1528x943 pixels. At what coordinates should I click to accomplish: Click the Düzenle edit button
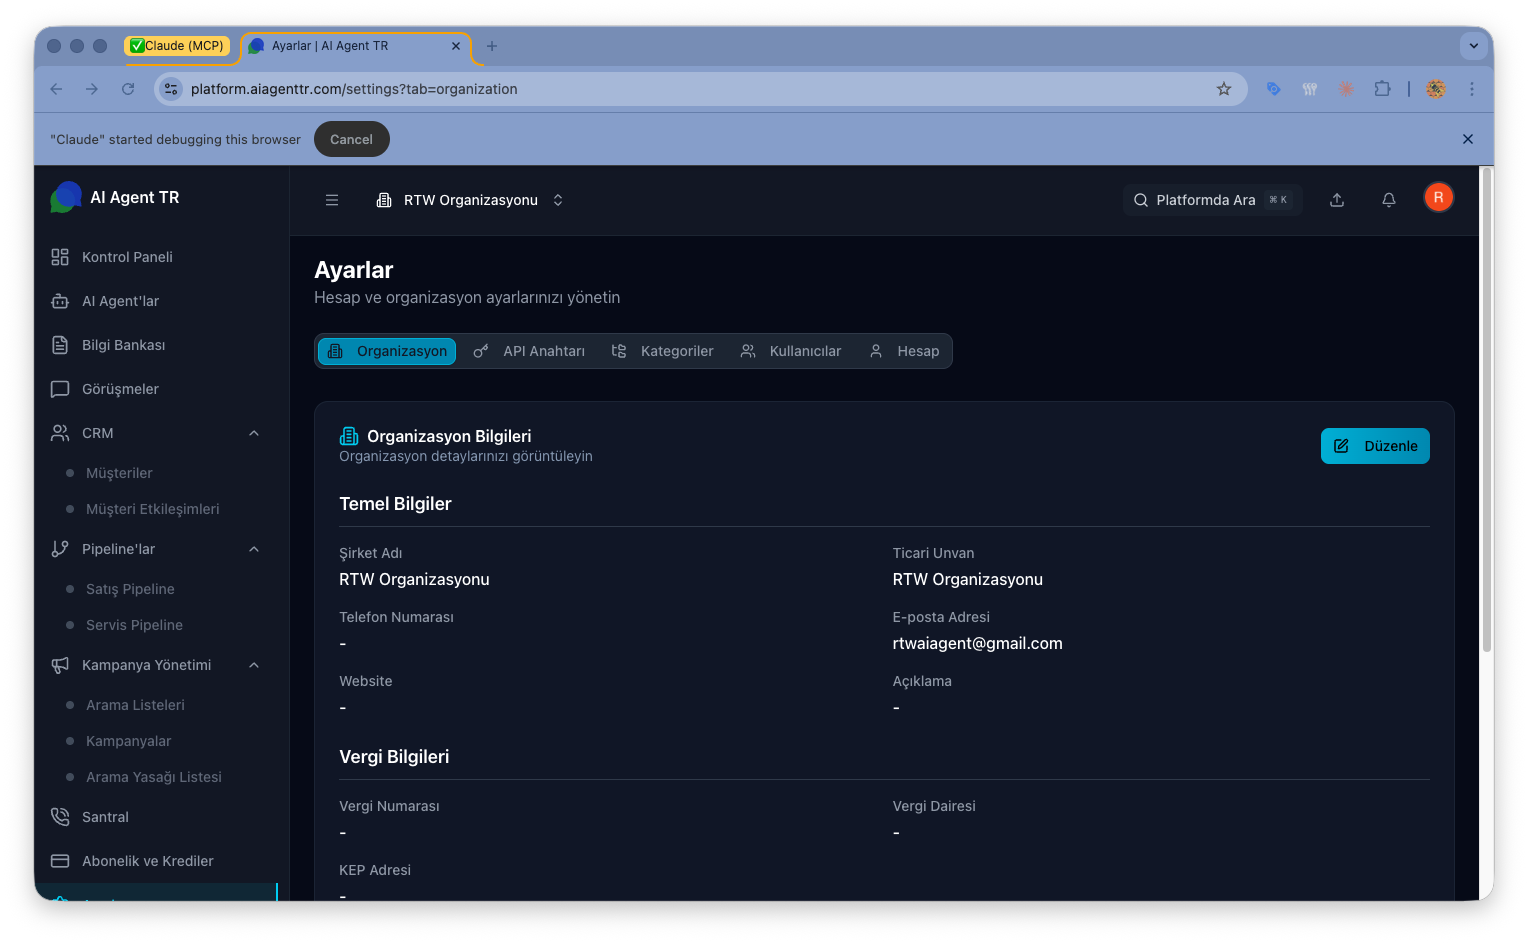coord(1375,446)
